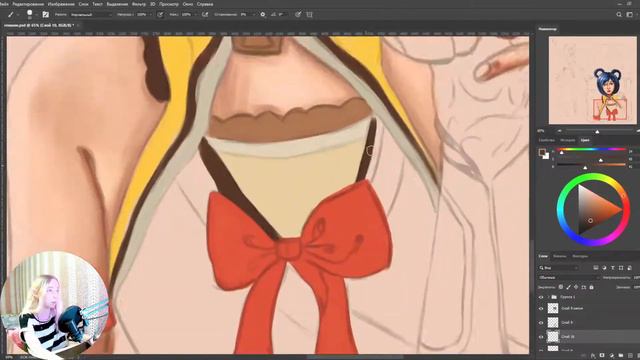Image resolution: width=640 pixels, height=360 pixels.
Task: Open the 3D menu
Action: click(x=153, y=4)
